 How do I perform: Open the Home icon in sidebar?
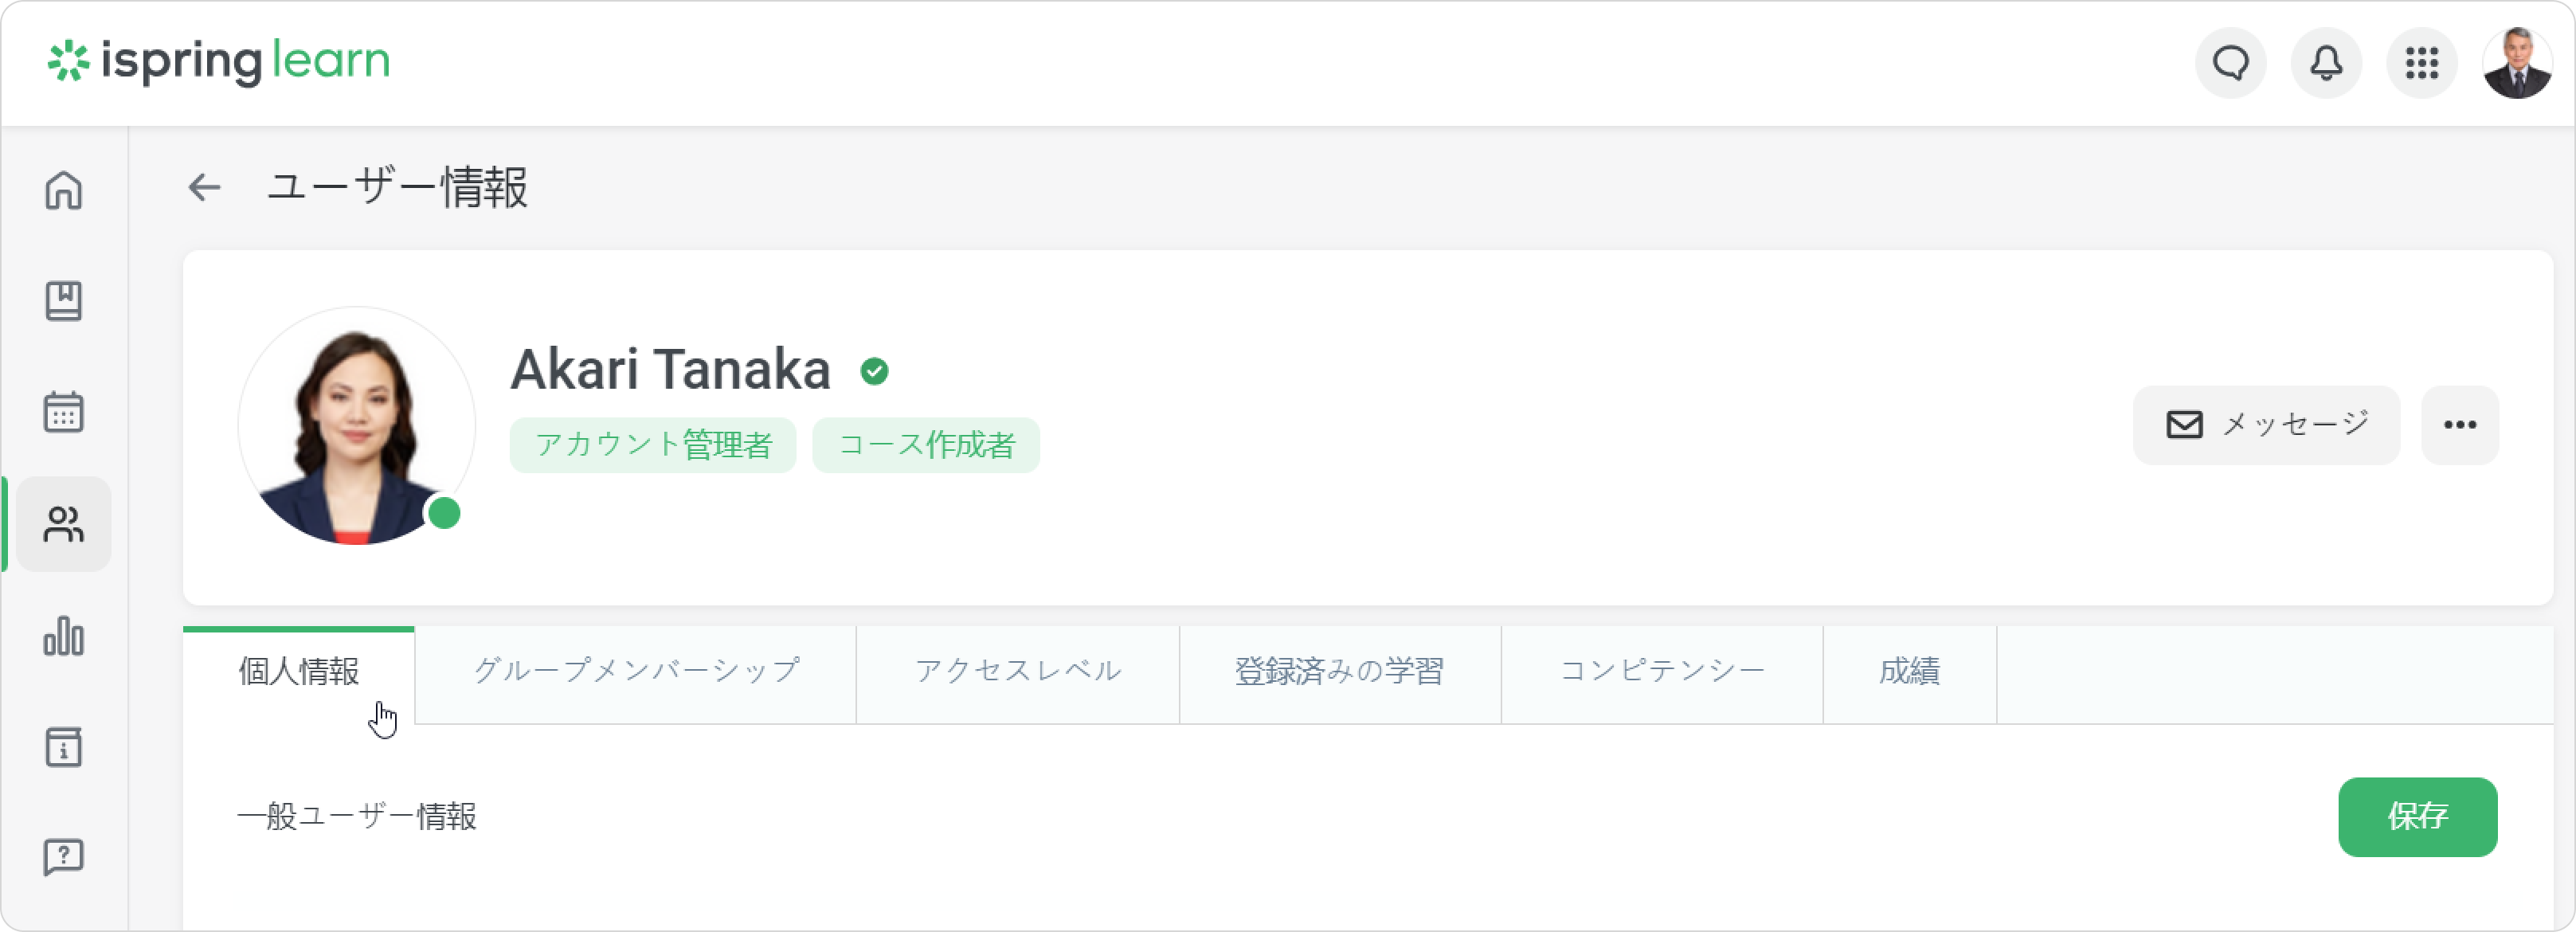[63, 190]
